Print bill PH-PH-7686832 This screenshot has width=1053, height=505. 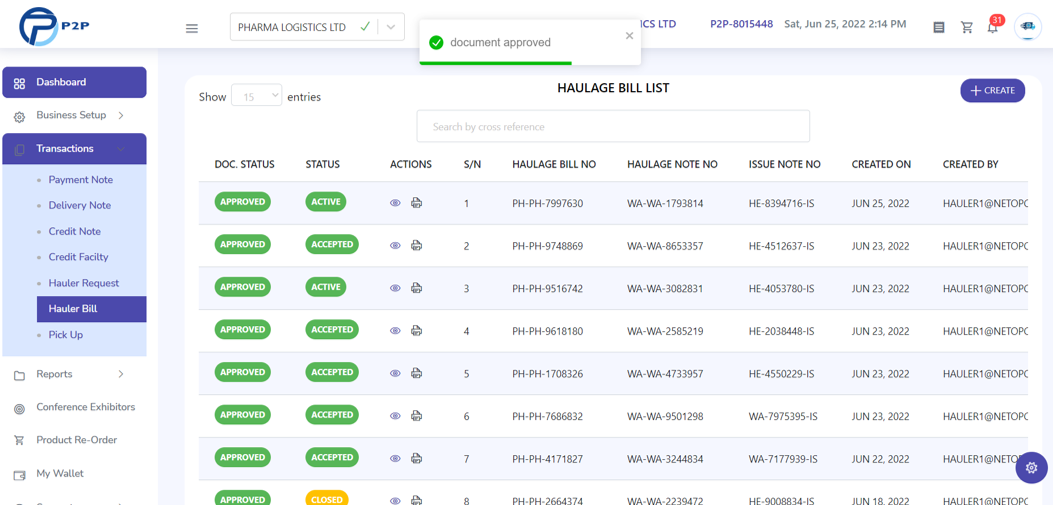pyautogui.click(x=416, y=416)
